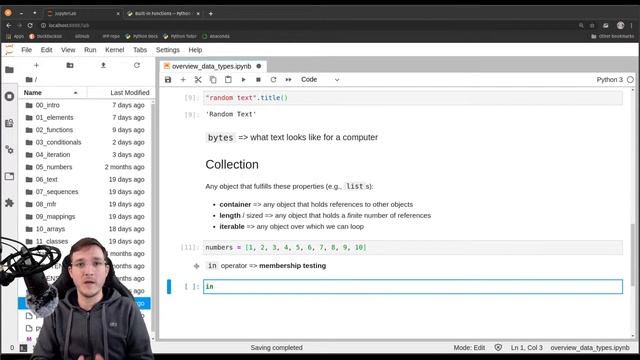Viewport: 640px width, 360px height.
Task: Interrupt the kernel with the stop icon
Action: coord(258,80)
